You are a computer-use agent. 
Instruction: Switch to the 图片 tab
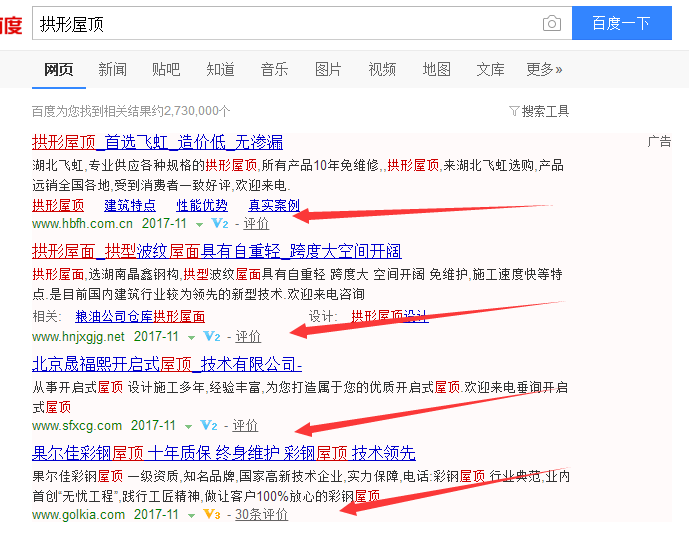pos(328,69)
